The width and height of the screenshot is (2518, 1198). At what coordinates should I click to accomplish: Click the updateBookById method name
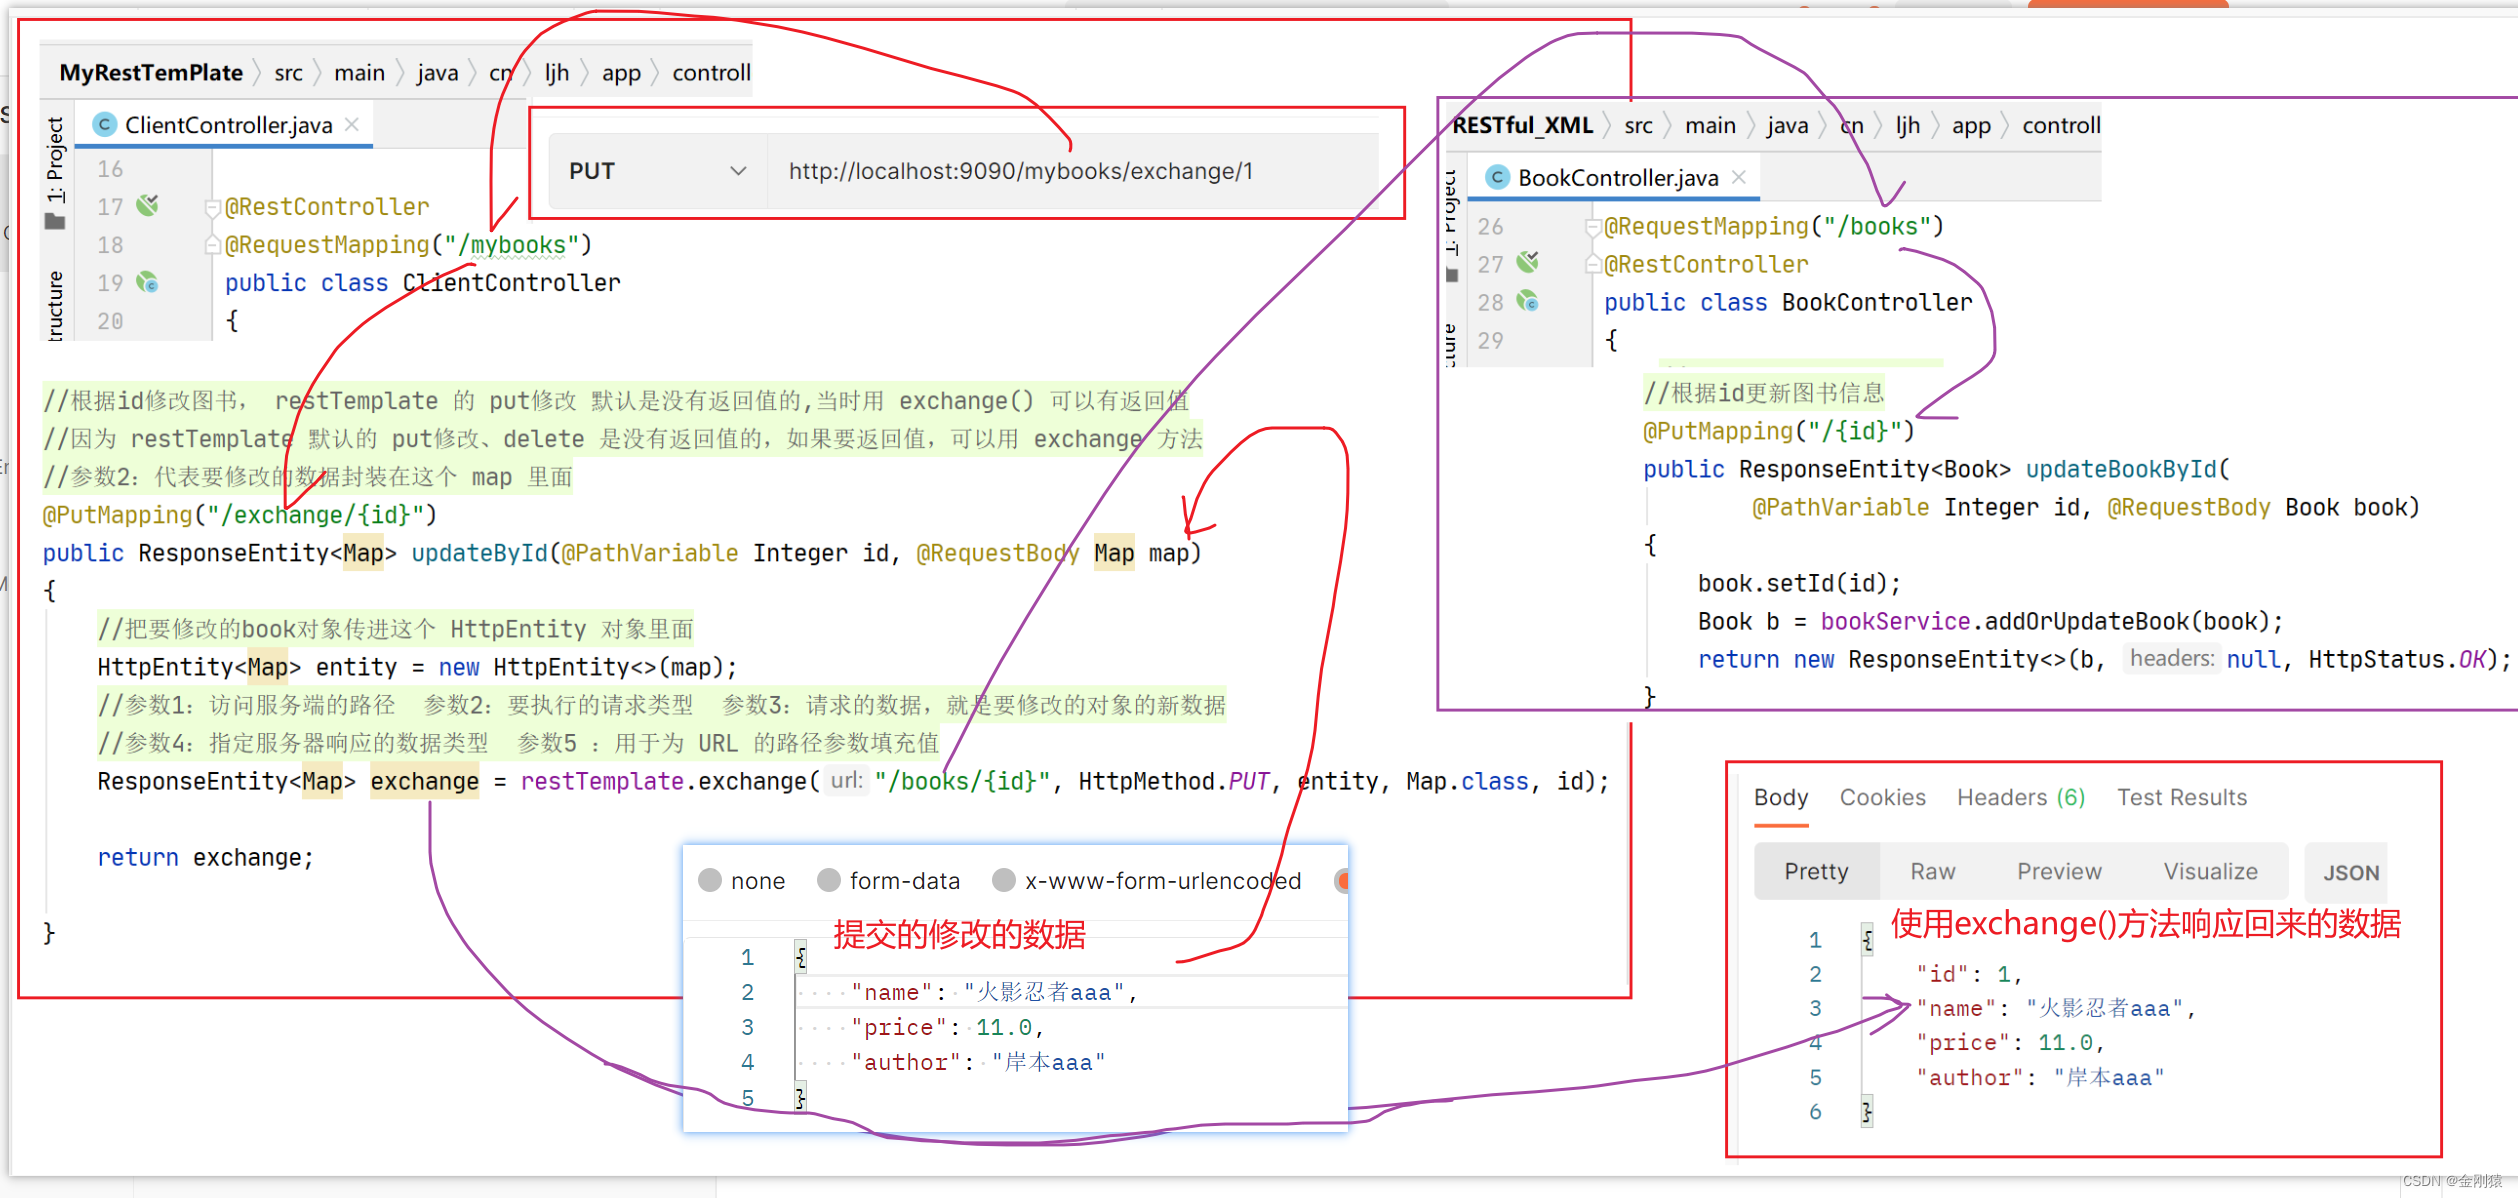(2122, 469)
